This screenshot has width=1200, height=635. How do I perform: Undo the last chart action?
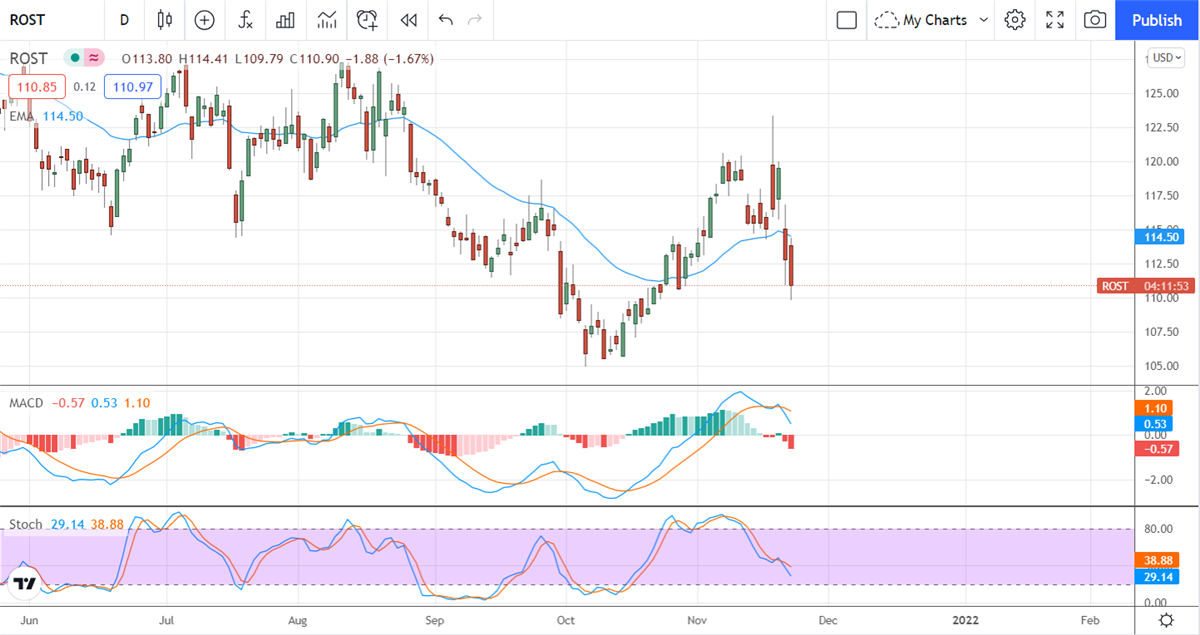446,20
